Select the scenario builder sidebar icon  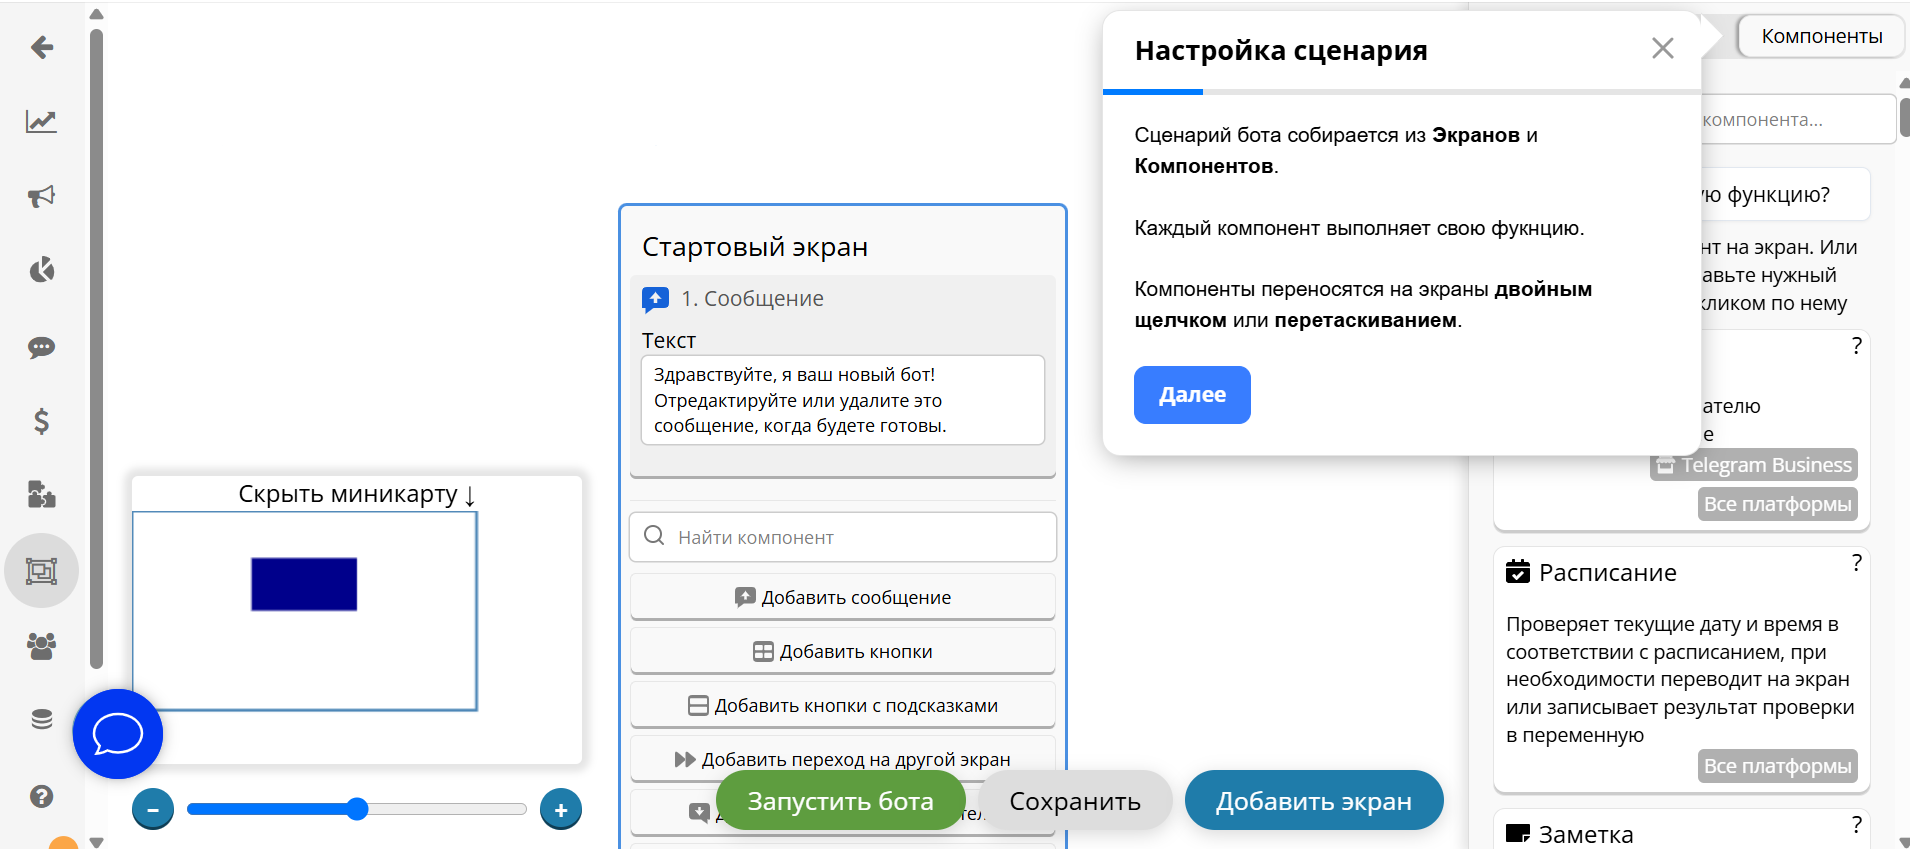coord(42,571)
